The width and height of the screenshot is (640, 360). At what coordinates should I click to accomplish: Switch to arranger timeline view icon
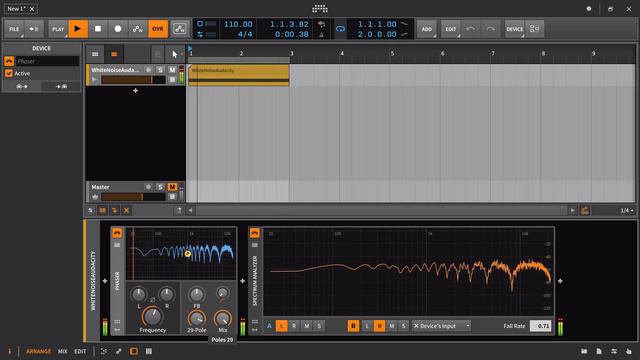click(114, 54)
